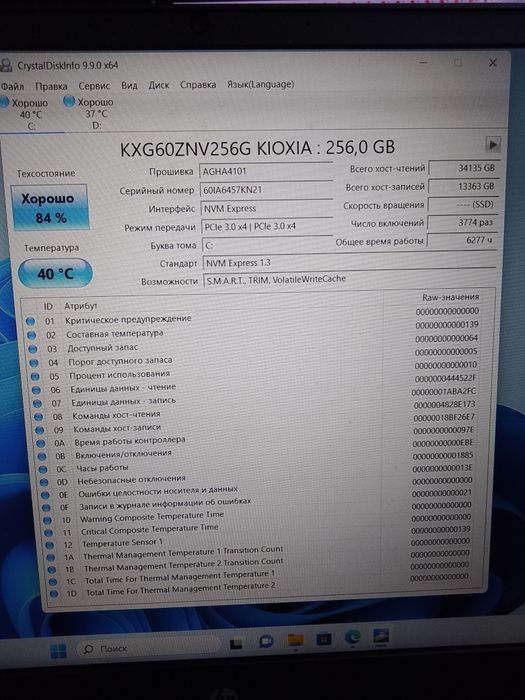
Task: Click status icon for Процент использования row
Action: click(35, 376)
